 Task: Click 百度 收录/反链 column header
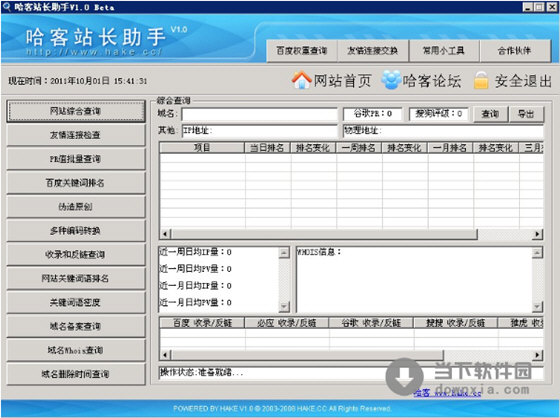(x=202, y=323)
